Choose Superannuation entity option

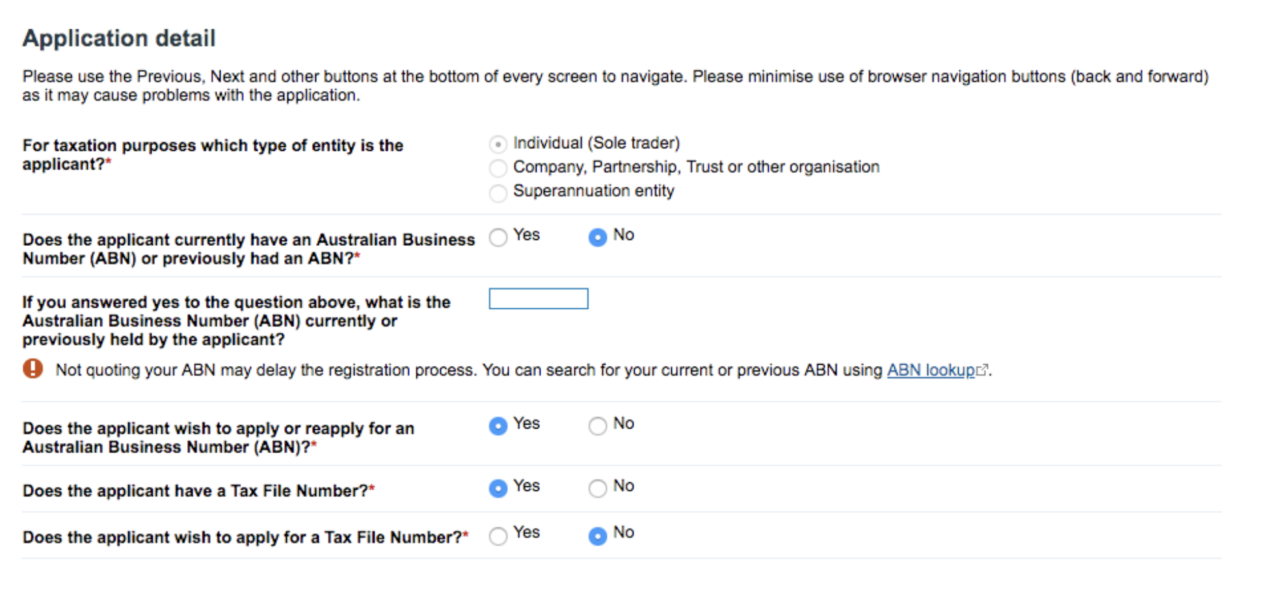coord(498,192)
